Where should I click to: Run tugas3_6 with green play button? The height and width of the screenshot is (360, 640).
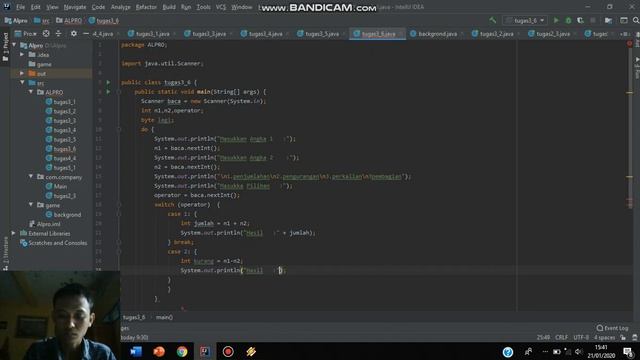(x=556, y=20)
